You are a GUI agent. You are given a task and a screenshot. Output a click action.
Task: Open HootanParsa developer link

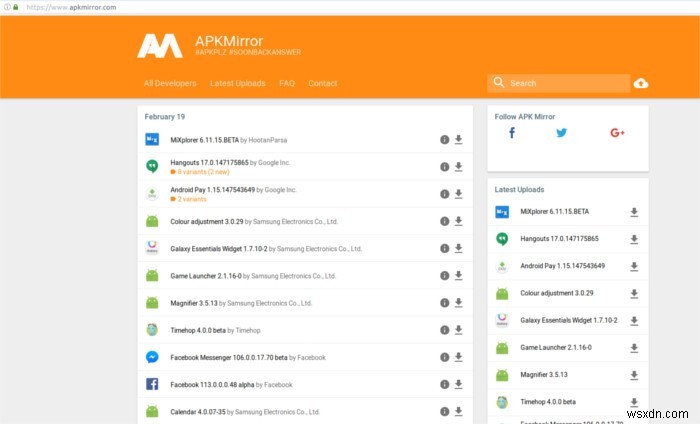point(268,140)
